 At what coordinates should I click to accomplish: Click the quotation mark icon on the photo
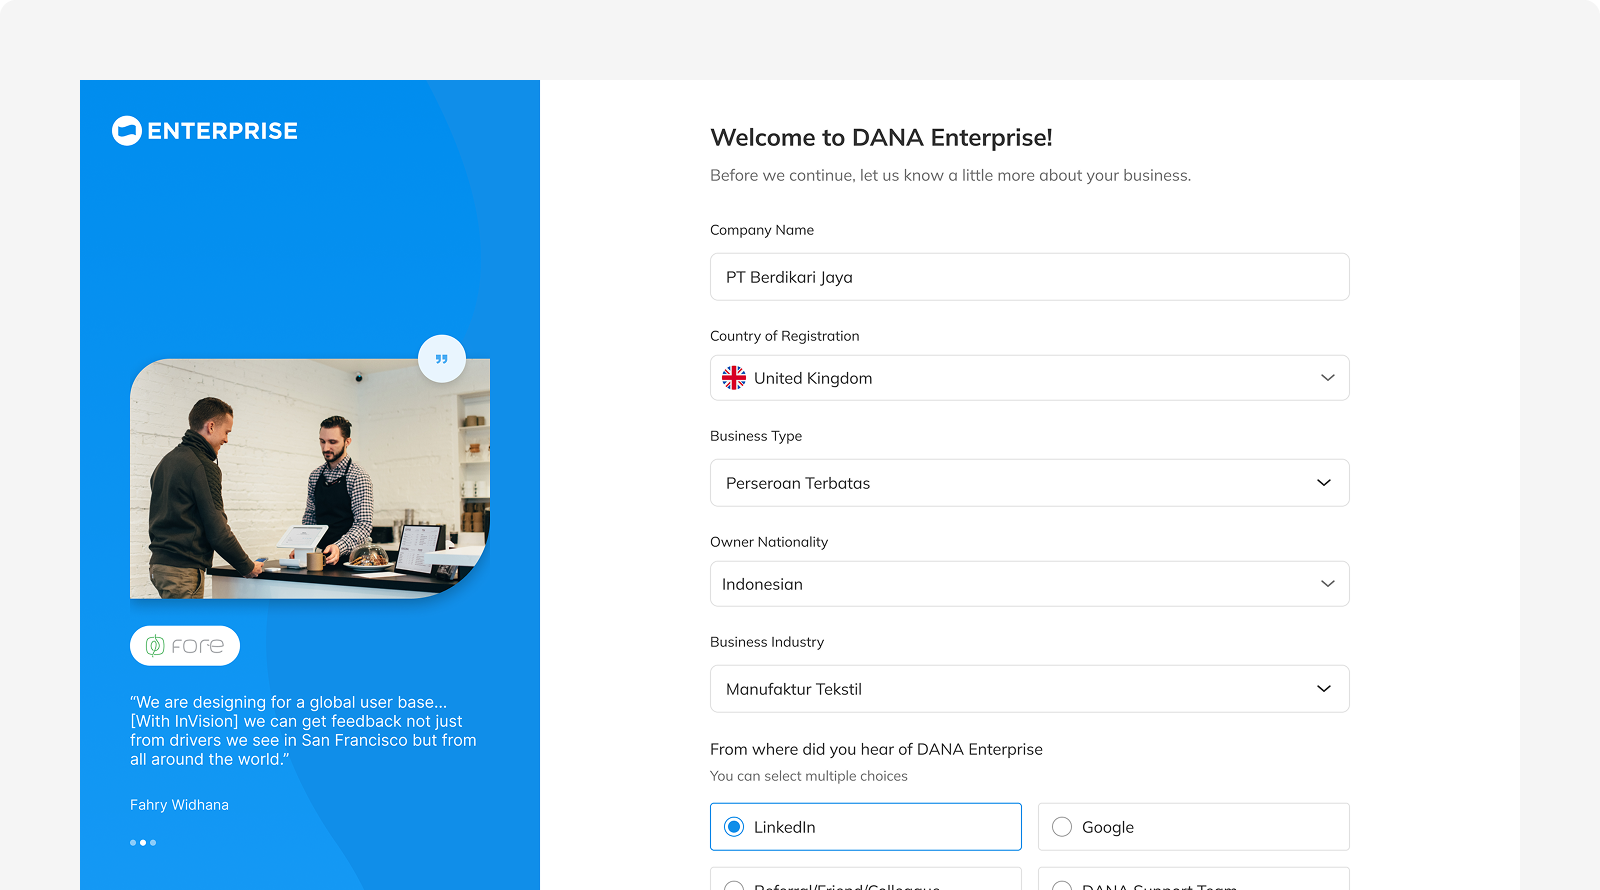(441, 359)
